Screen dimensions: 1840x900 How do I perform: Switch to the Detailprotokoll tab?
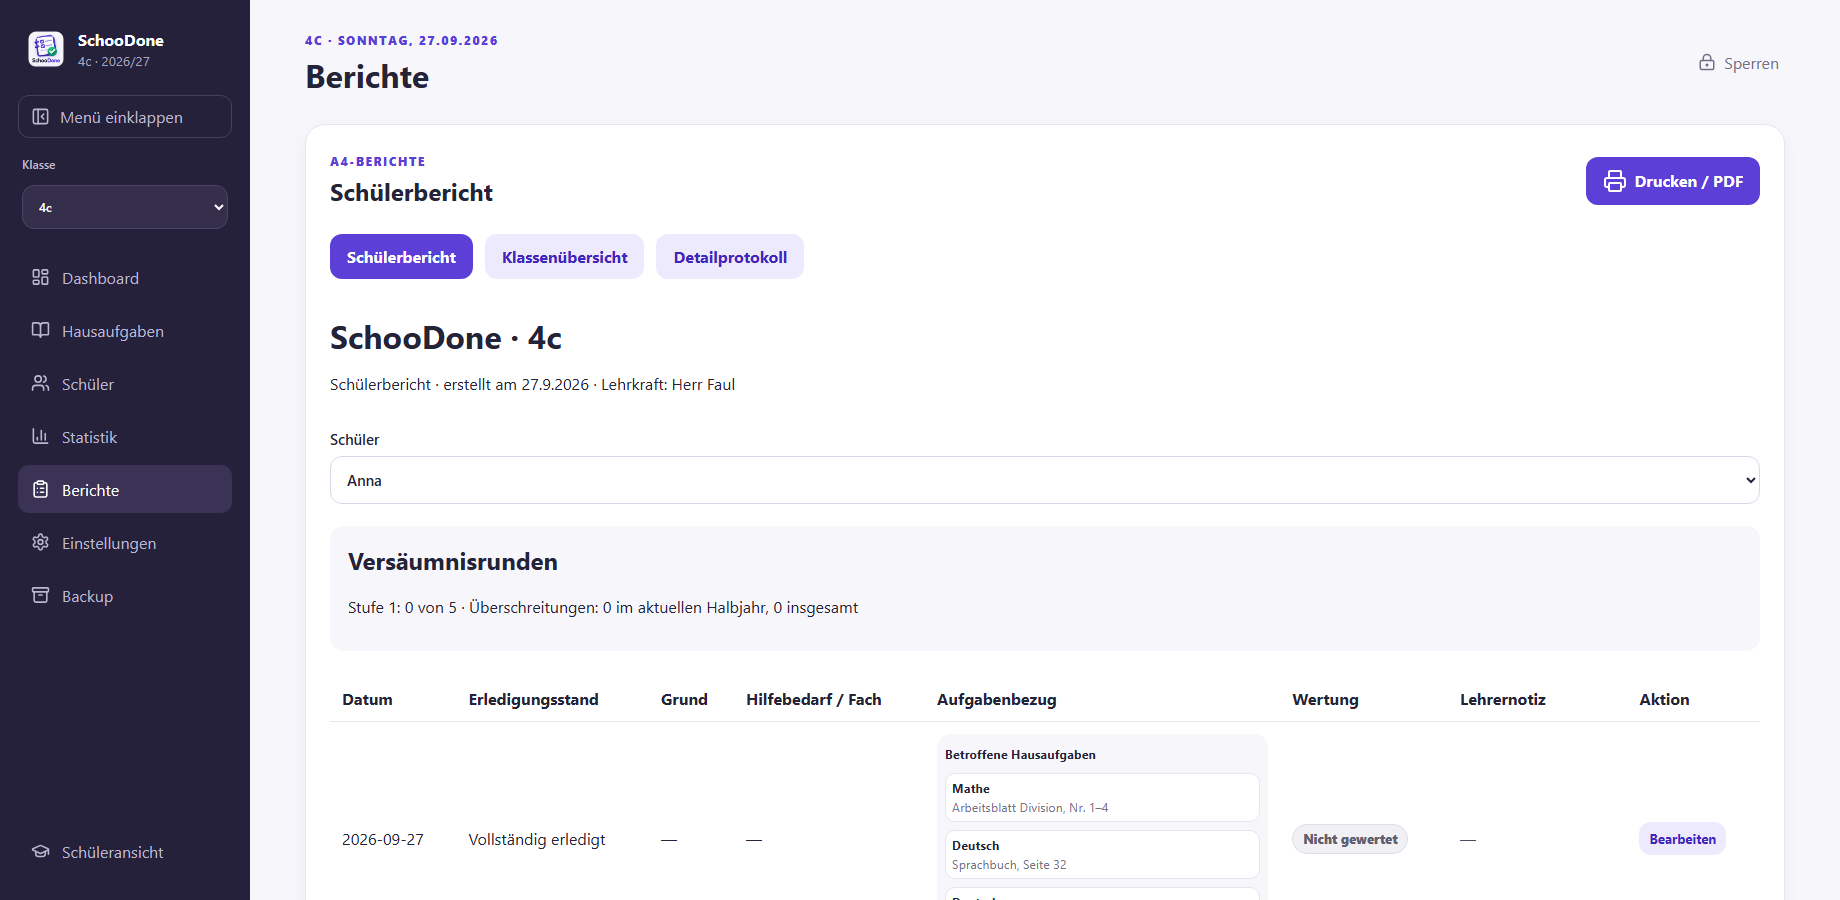(x=730, y=257)
